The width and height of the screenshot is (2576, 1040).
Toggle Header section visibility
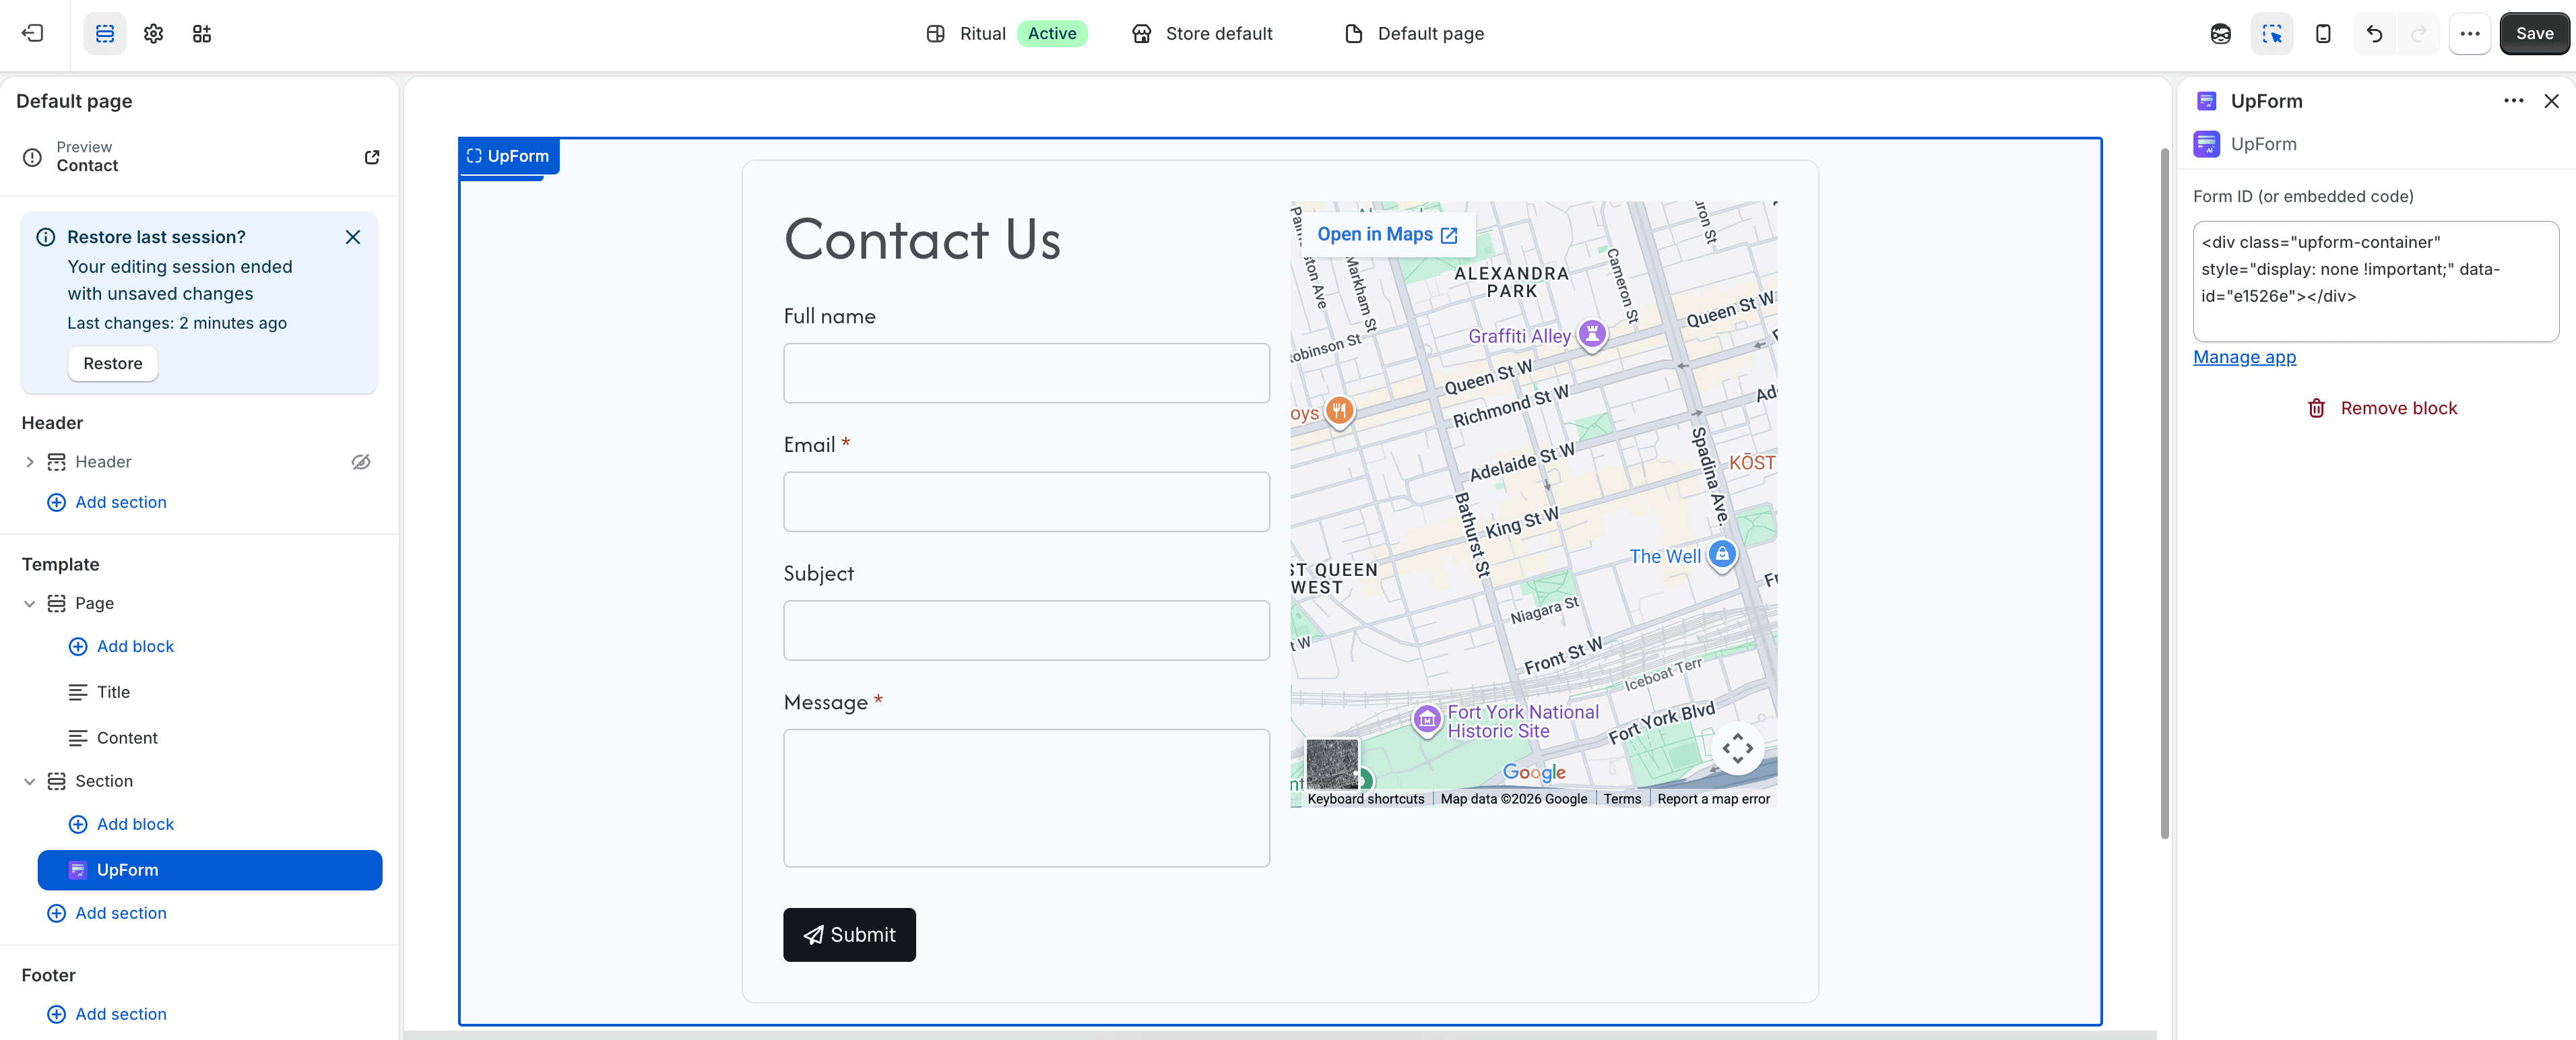click(361, 461)
